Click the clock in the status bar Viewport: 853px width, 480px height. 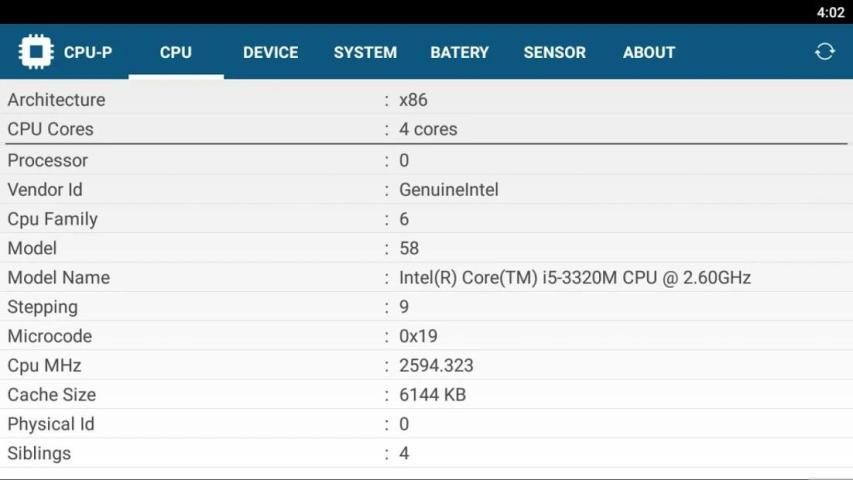coord(830,12)
